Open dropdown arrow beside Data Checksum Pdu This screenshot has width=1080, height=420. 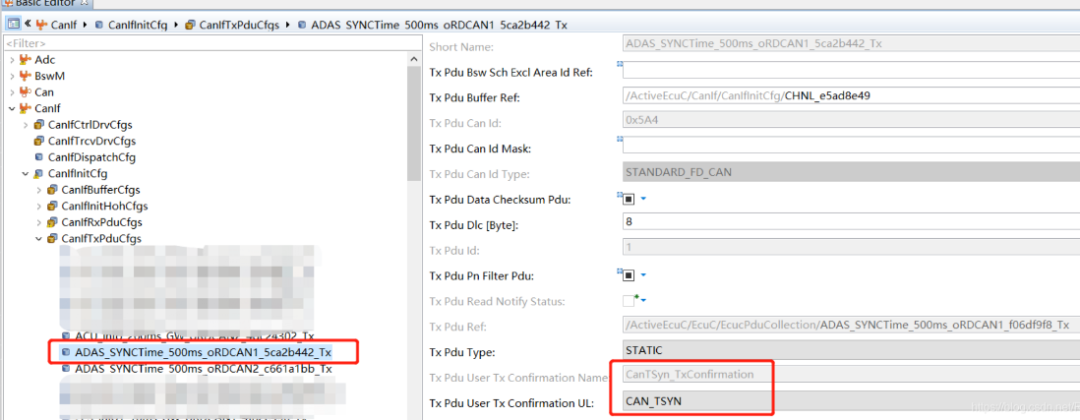click(x=643, y=199)
